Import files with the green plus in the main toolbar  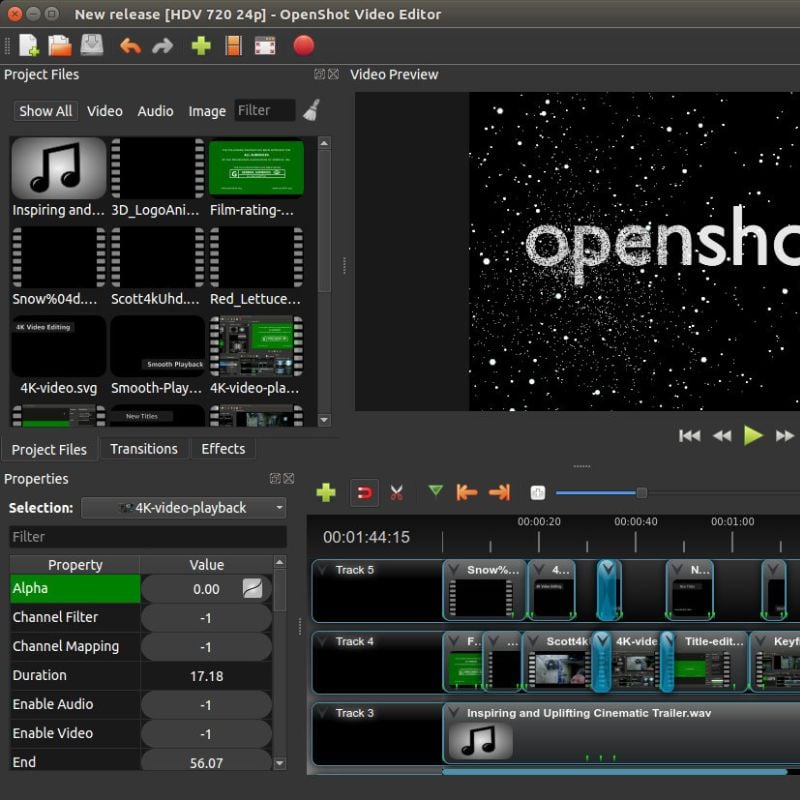pos(201,45)
